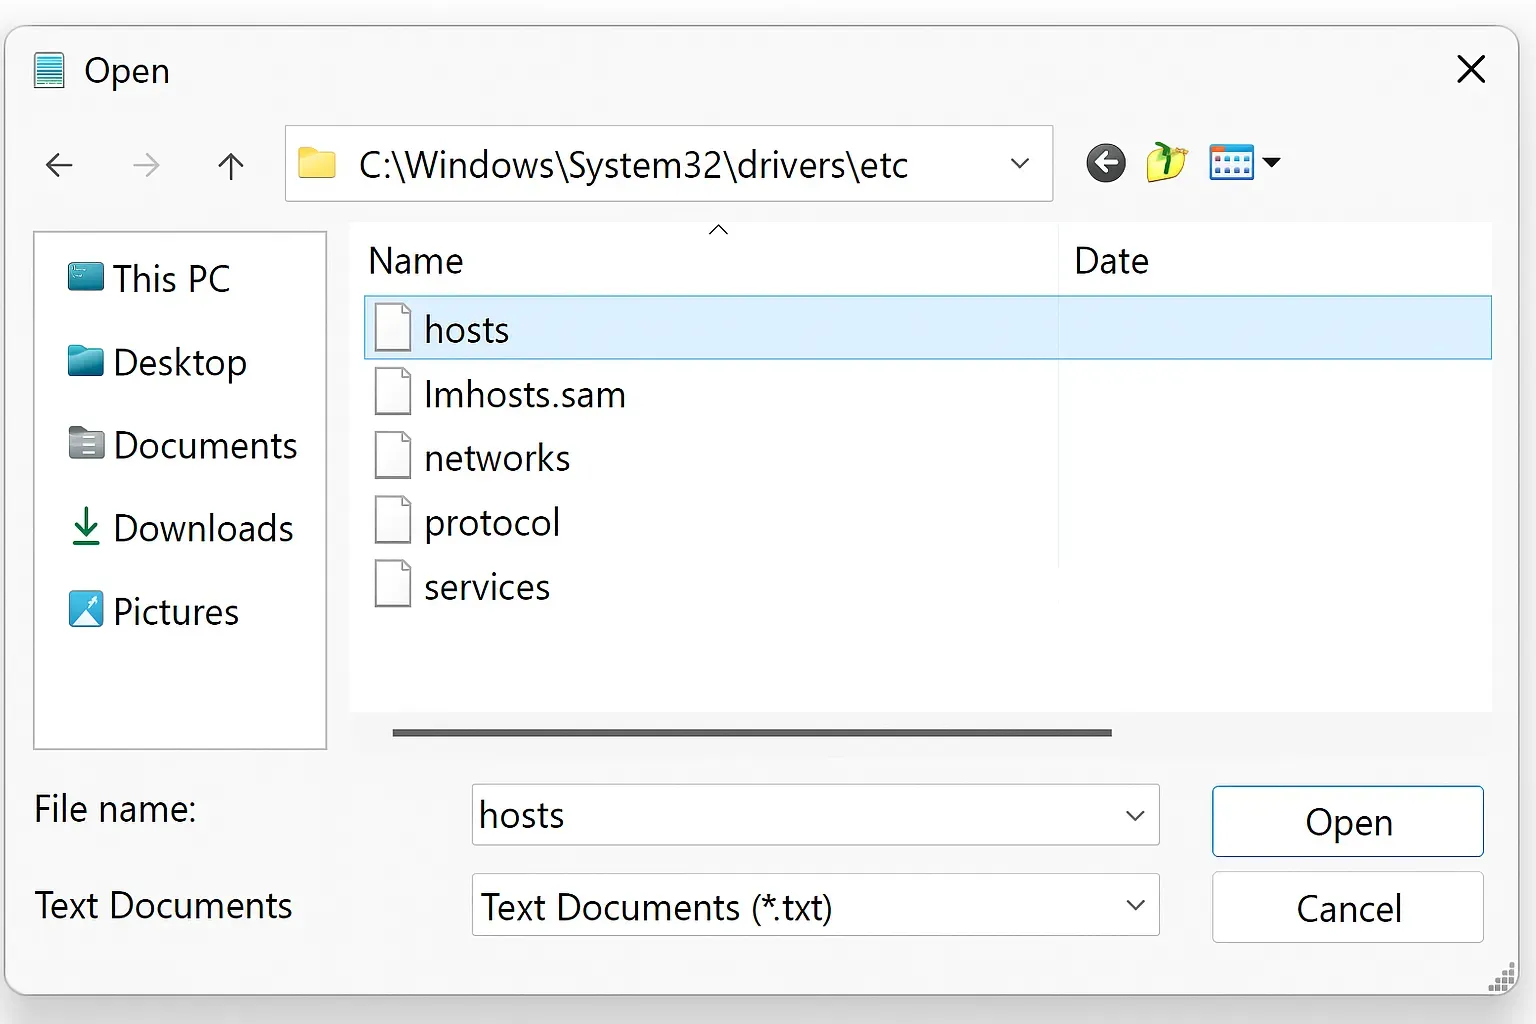
Task: Click the file icon beside hosts
Action: pyautogui.click(x=393, y=327)
